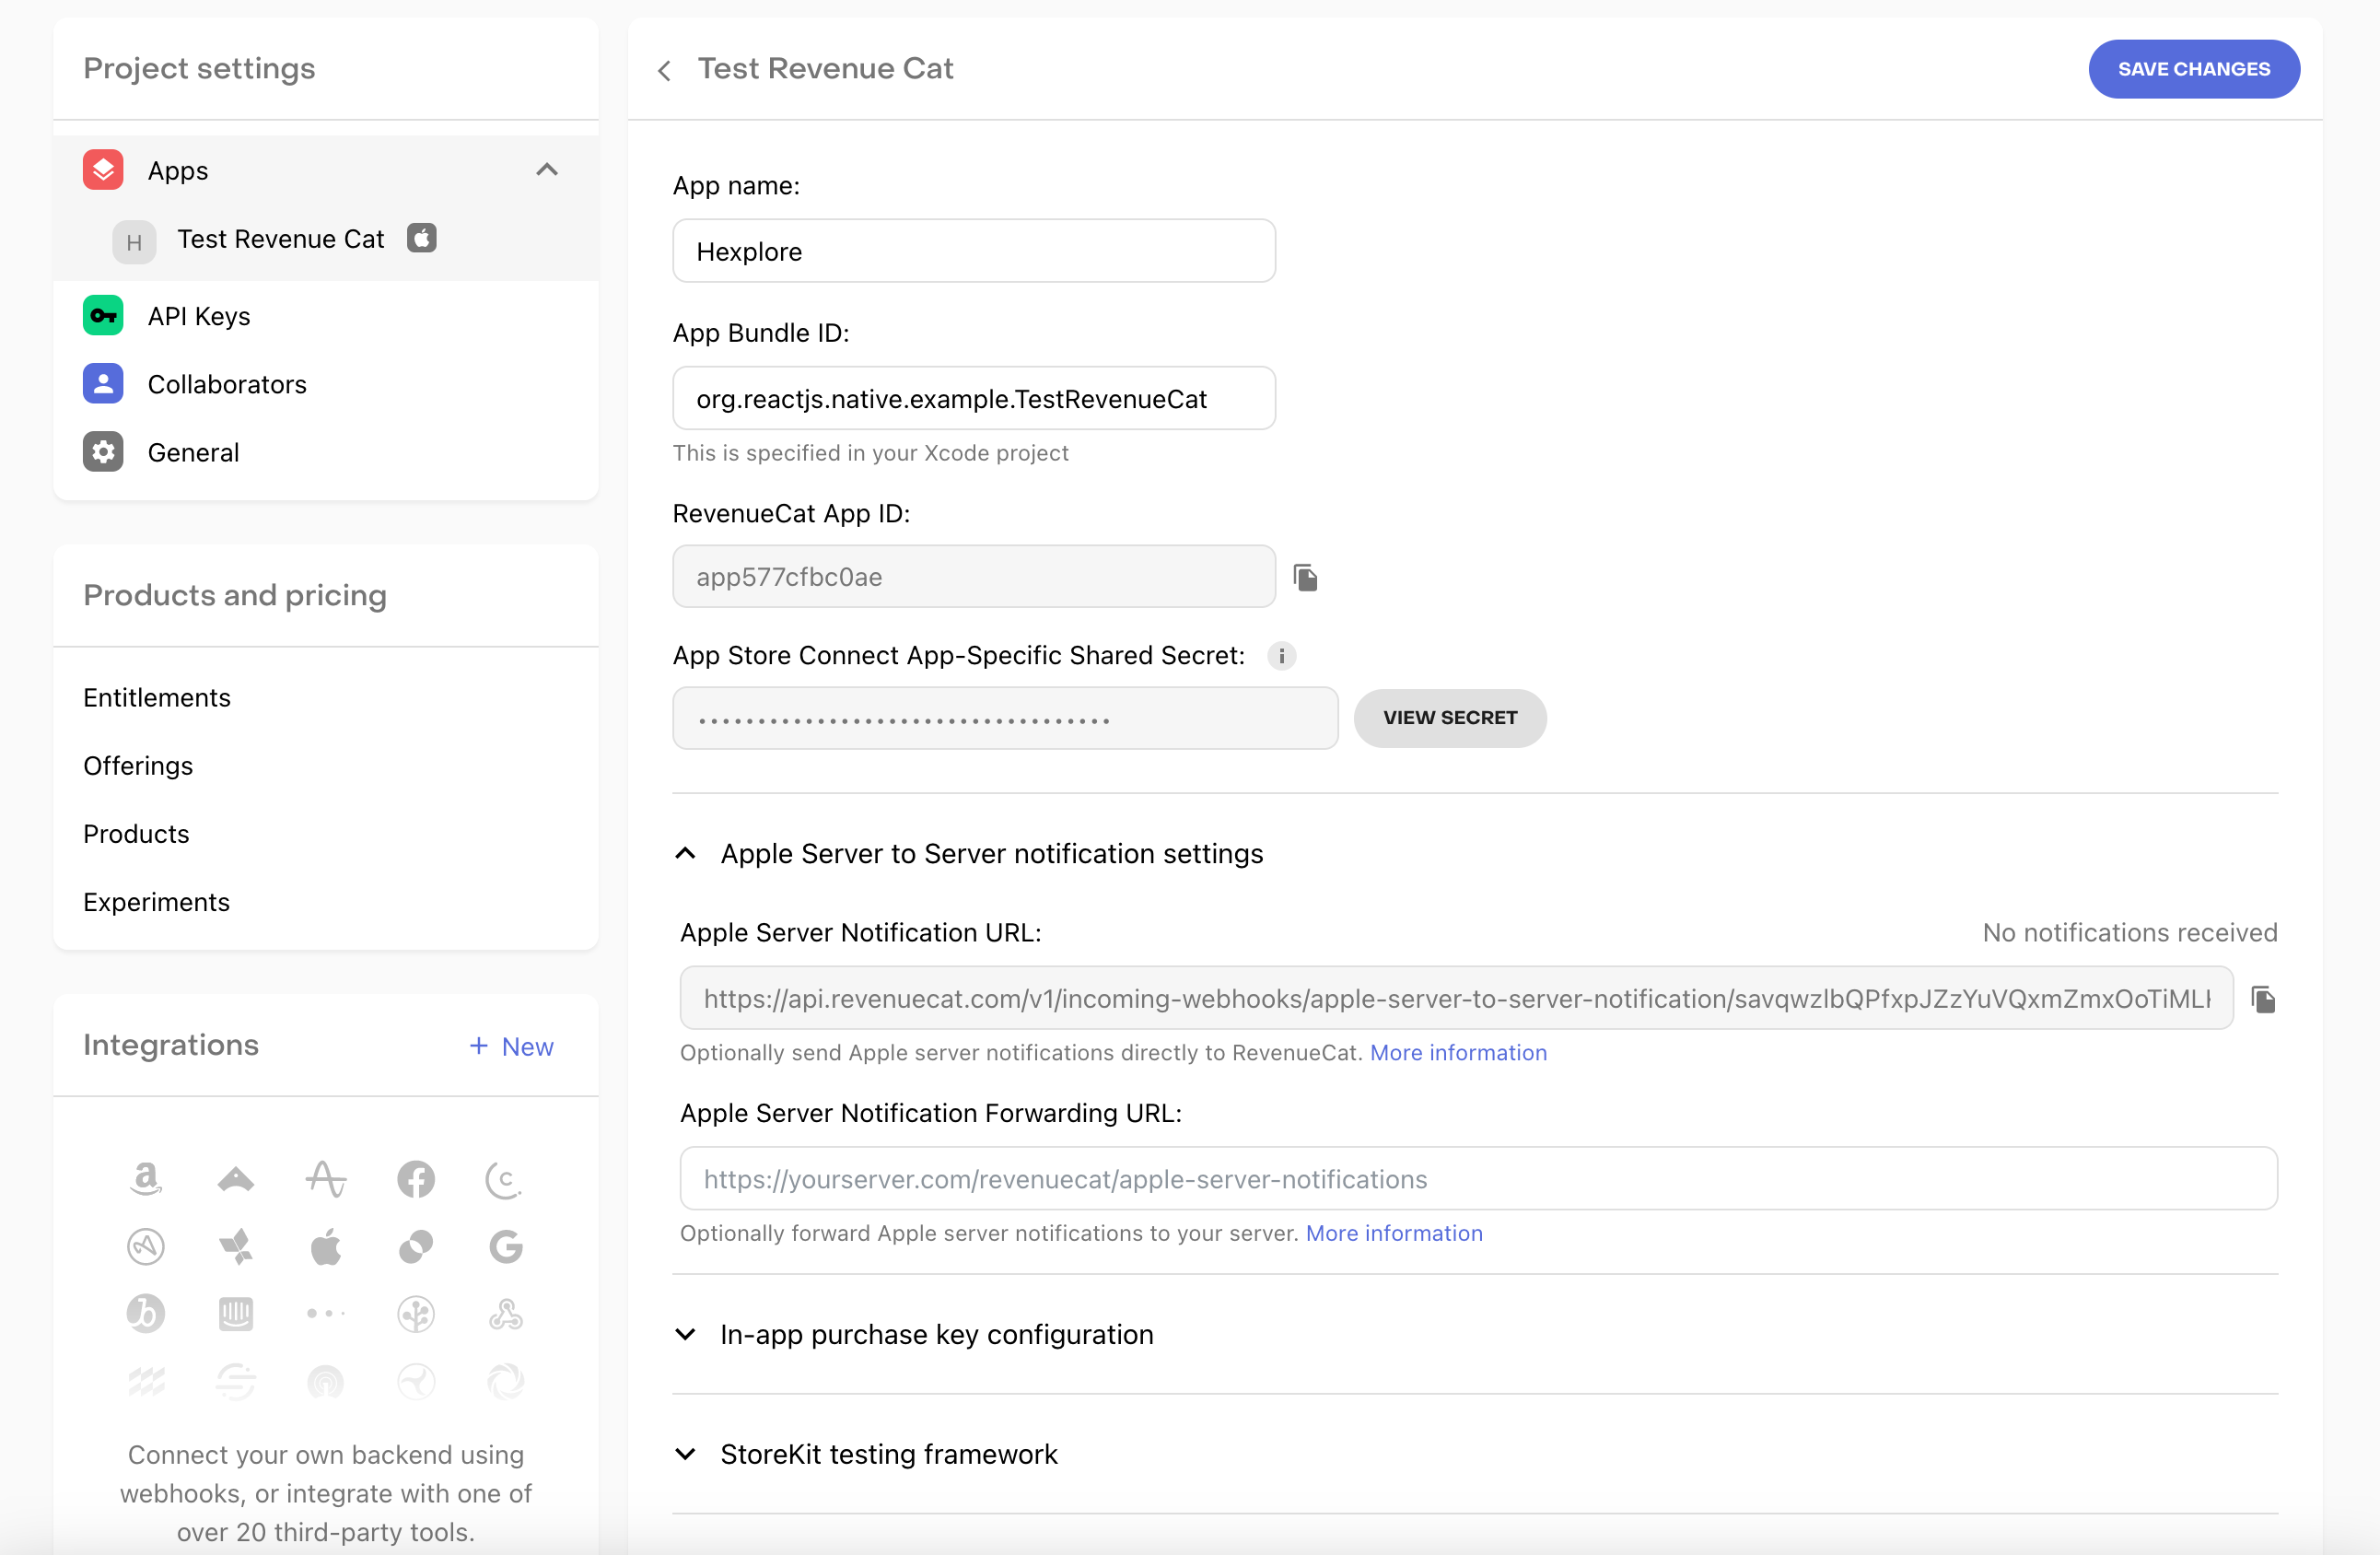Click the Intercom integration icon
The height and width of the screenshot is (1555, 2380).
click(236, 1314)
